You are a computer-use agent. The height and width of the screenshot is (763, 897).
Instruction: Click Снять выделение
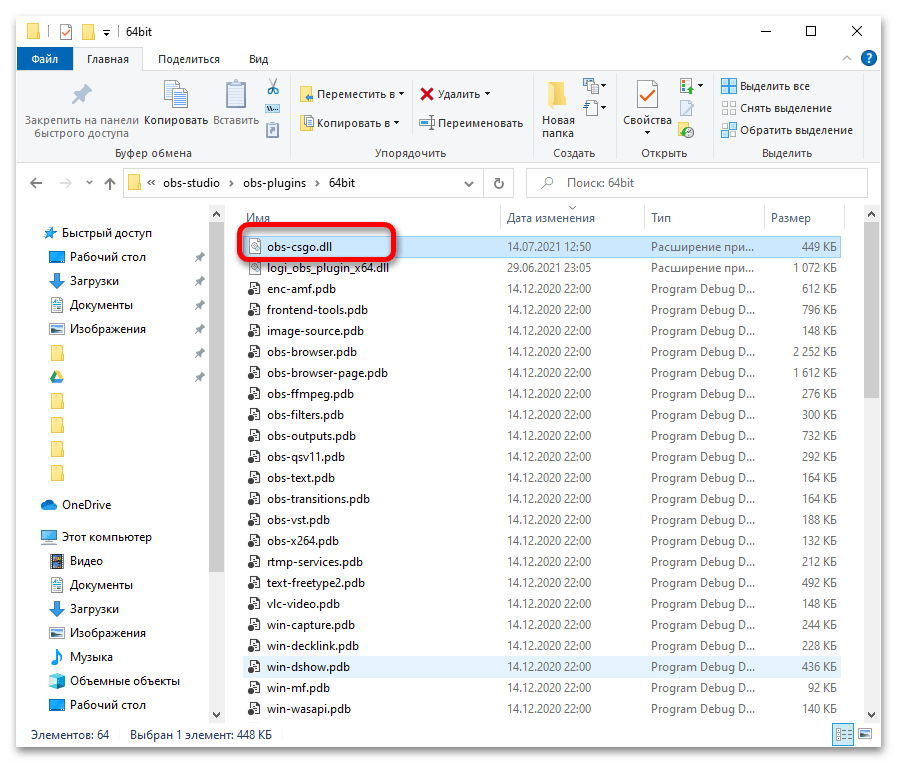[776, 108]
